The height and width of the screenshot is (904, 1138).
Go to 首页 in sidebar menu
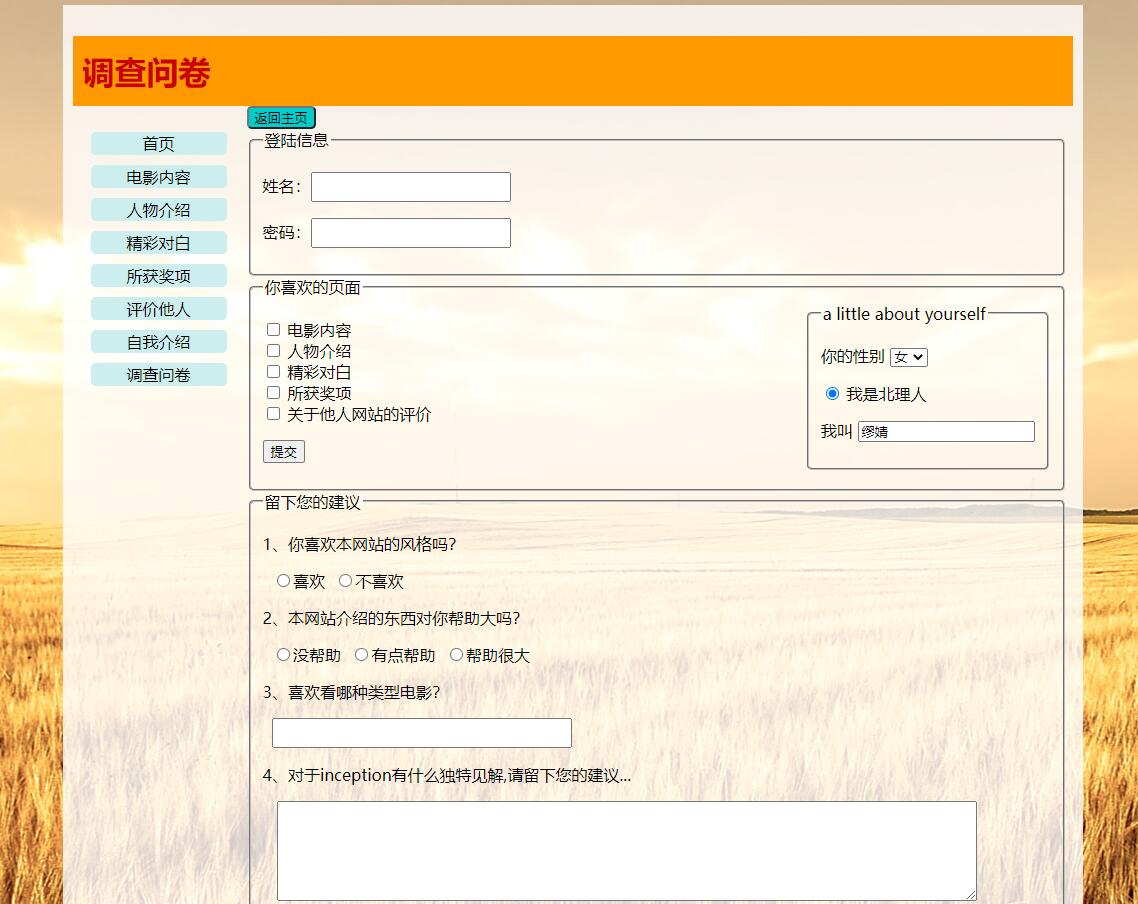click(x=158, y=144)
